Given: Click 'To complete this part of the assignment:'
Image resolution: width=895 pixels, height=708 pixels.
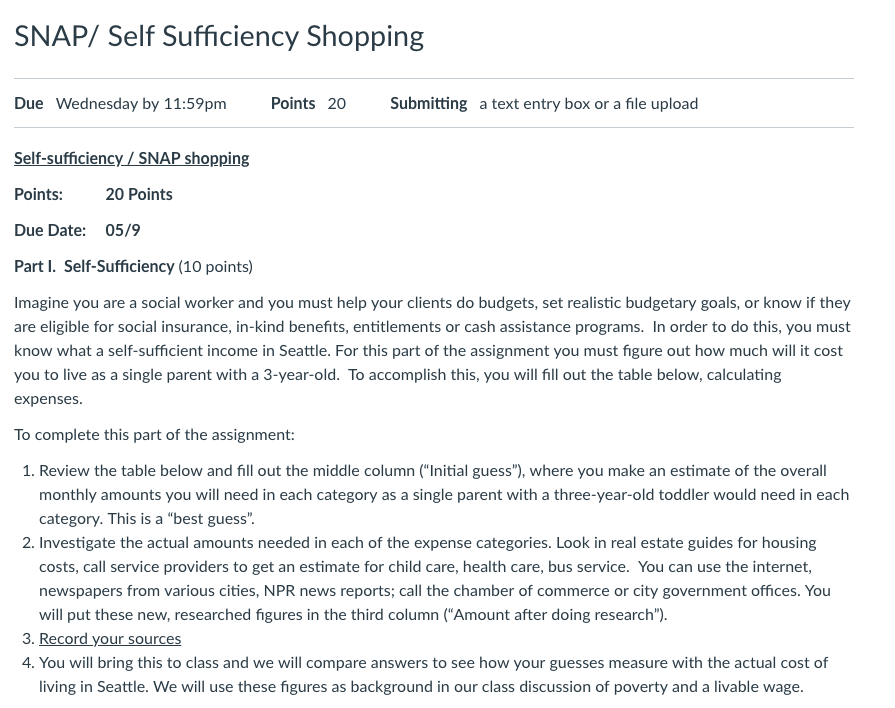Looking at the screenshot, I should pos(154,435).
